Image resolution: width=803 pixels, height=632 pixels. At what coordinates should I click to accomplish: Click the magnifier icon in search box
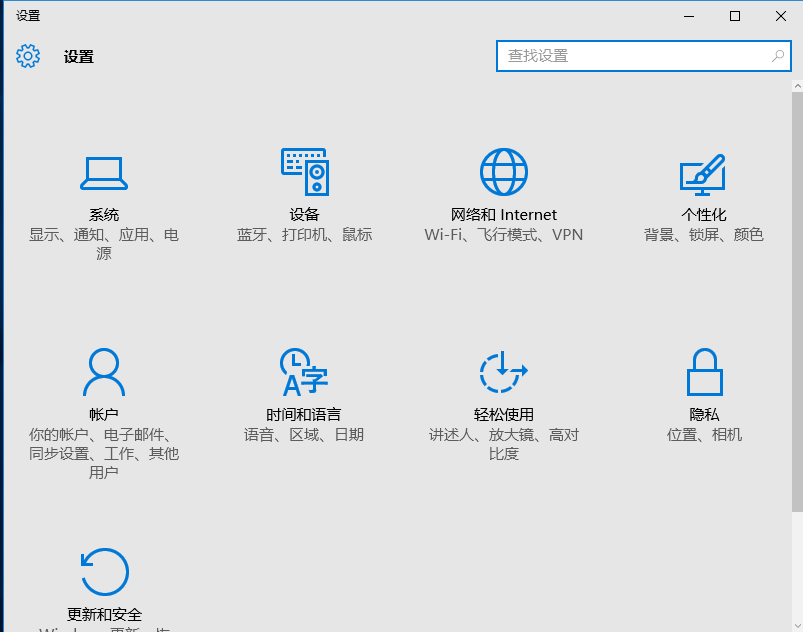click(x=777, y=56)
